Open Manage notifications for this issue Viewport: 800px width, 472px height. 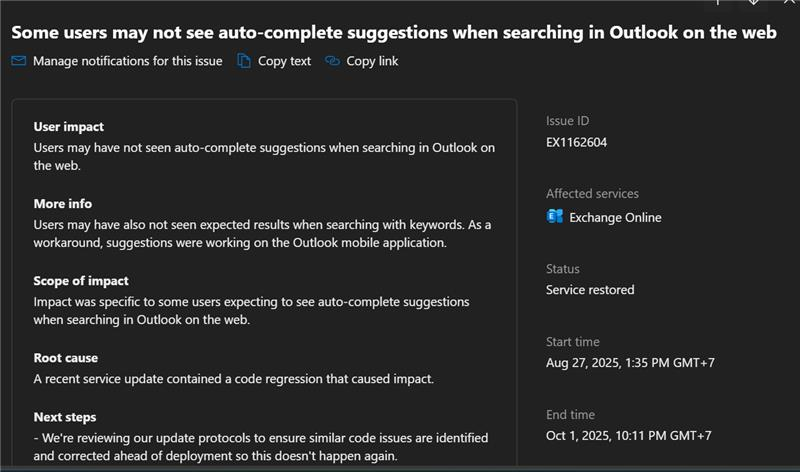(127, 61)
